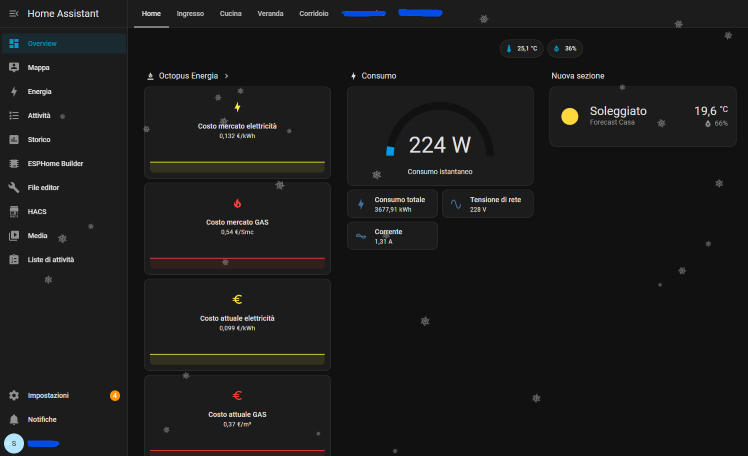Open the Soleggiato weather forecast card

coord(646,116)
